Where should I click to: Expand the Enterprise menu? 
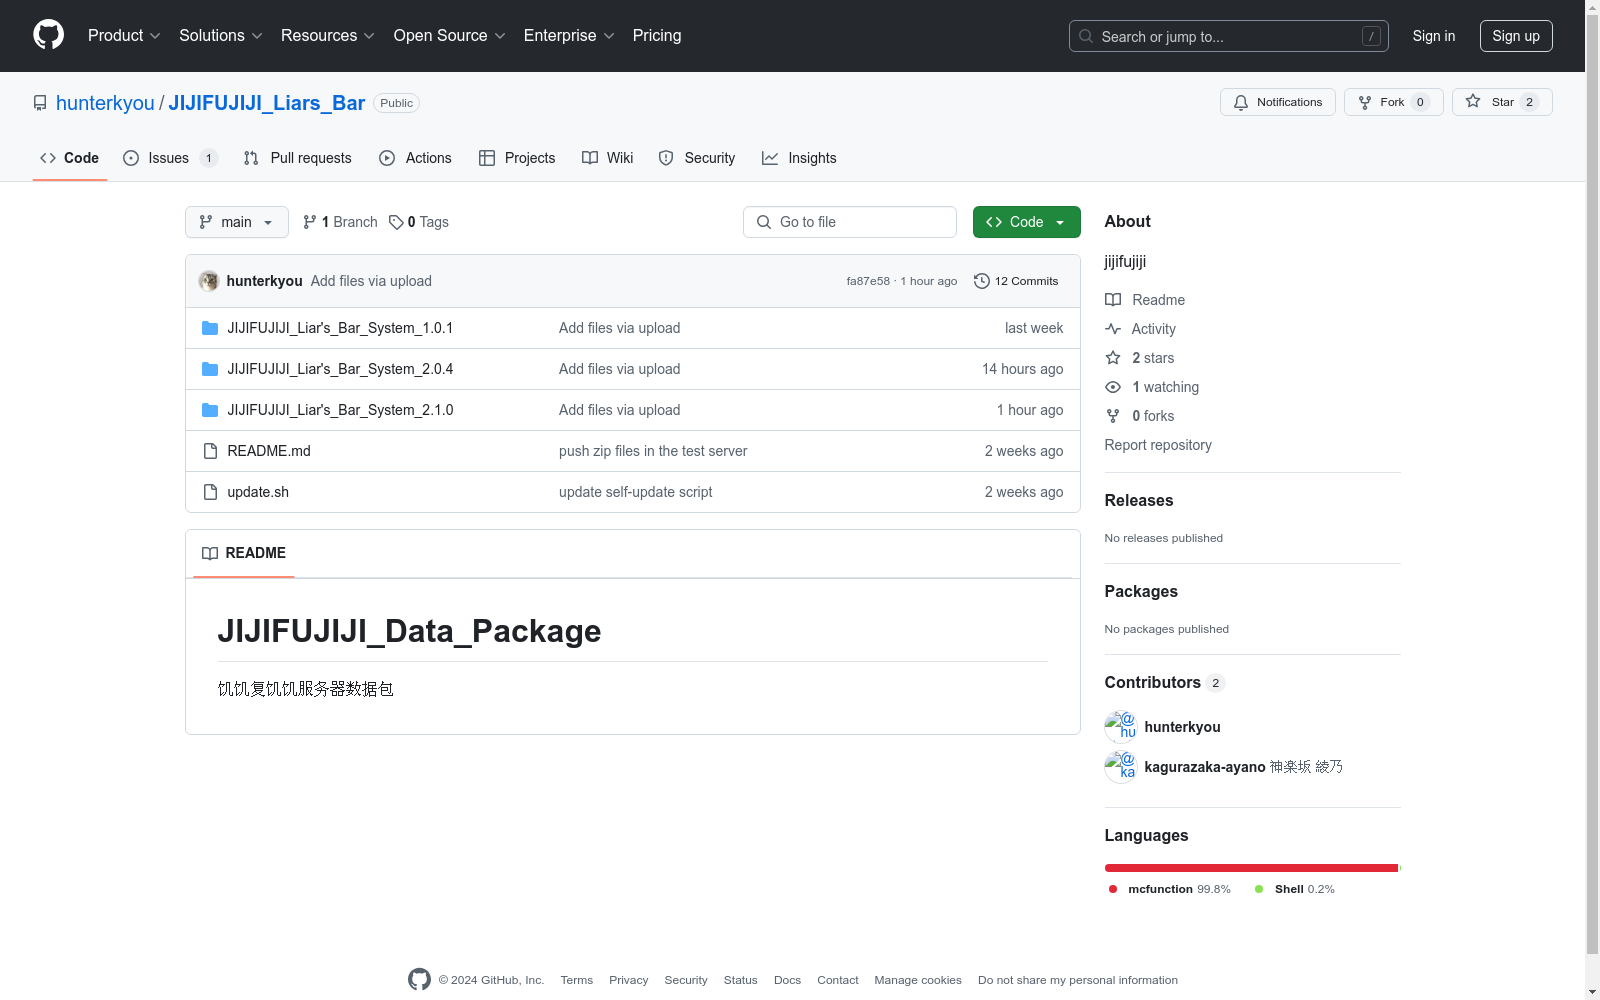pos(569,36)
